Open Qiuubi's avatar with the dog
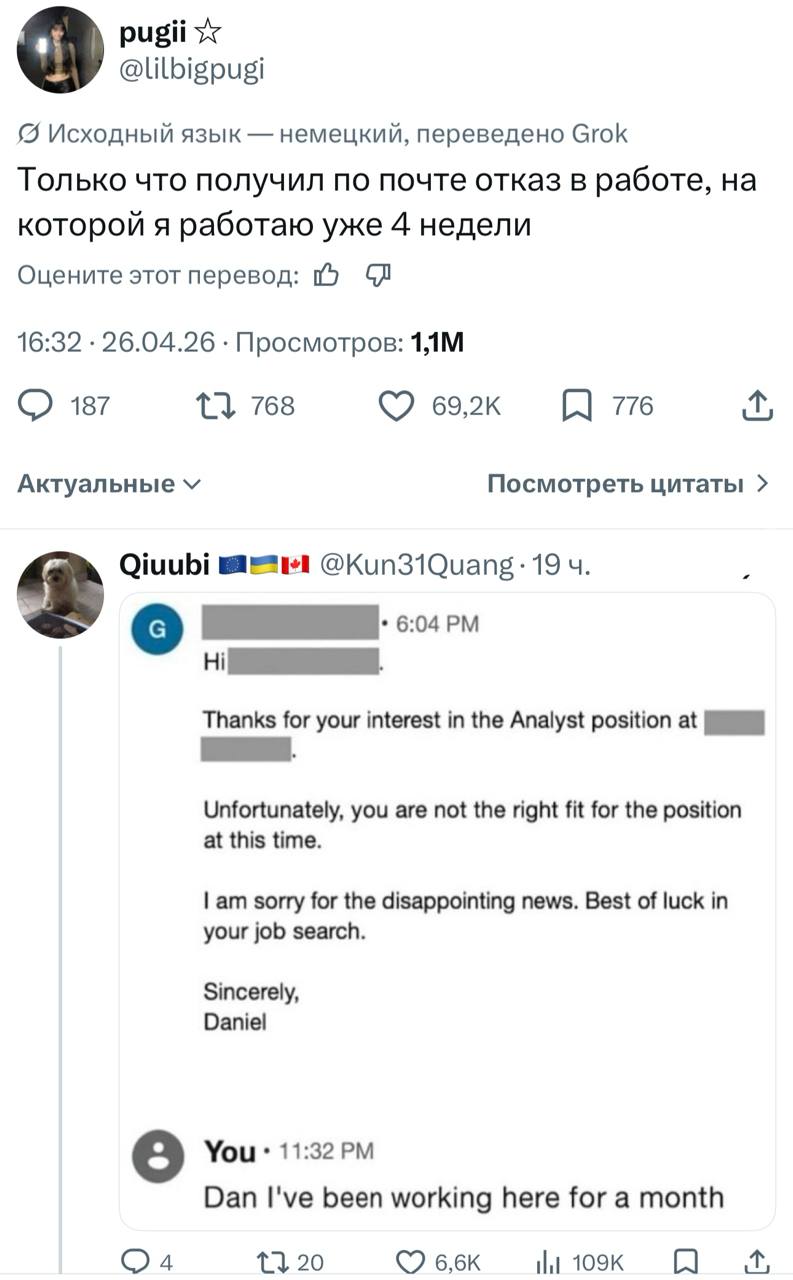The image size is (793, 1280). click(60, 594)
